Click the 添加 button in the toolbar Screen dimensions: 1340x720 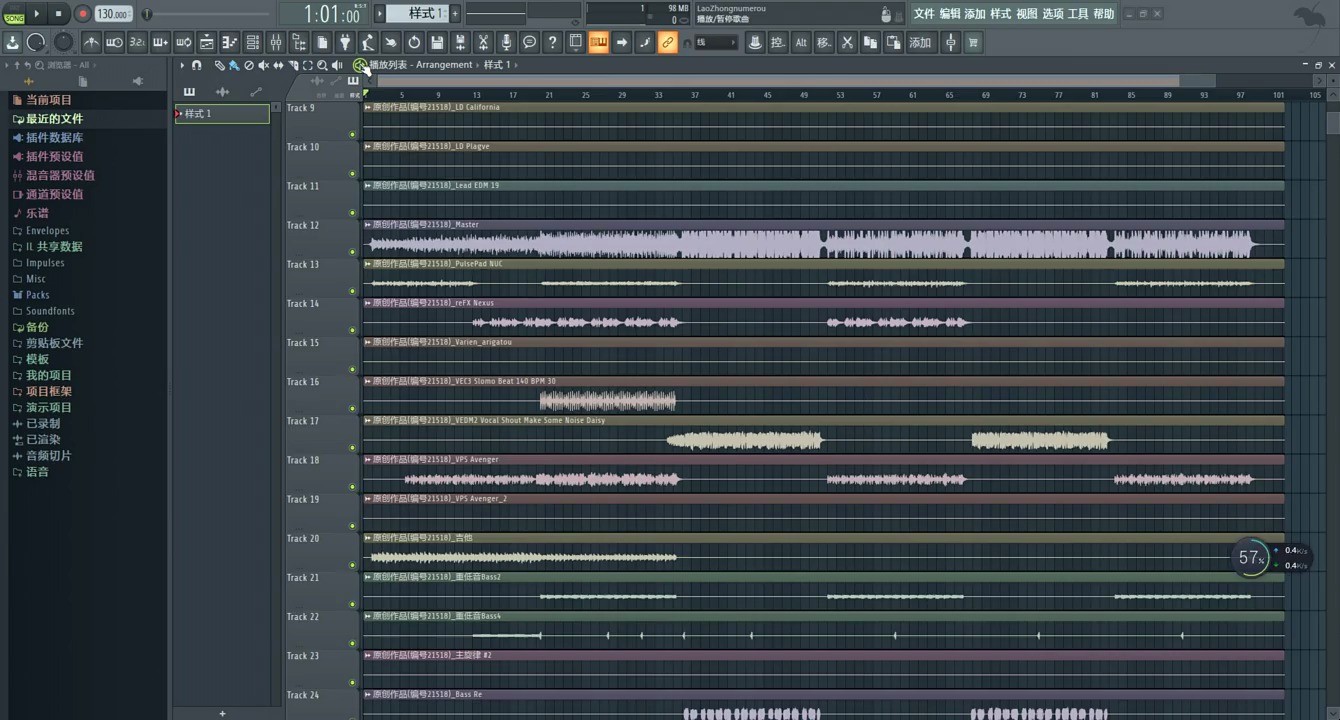point(920,42)
